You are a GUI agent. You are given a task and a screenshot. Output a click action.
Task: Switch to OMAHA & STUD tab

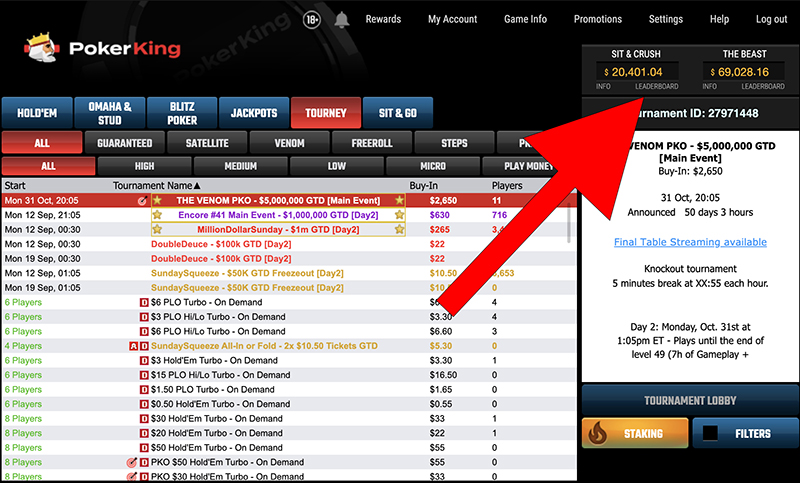[110, 113]
